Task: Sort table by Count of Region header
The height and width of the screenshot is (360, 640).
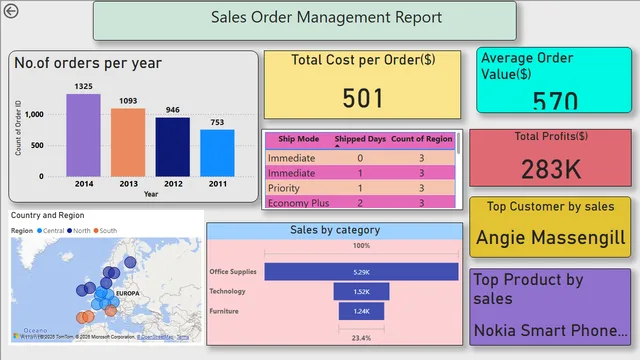Action: point(422,139)
